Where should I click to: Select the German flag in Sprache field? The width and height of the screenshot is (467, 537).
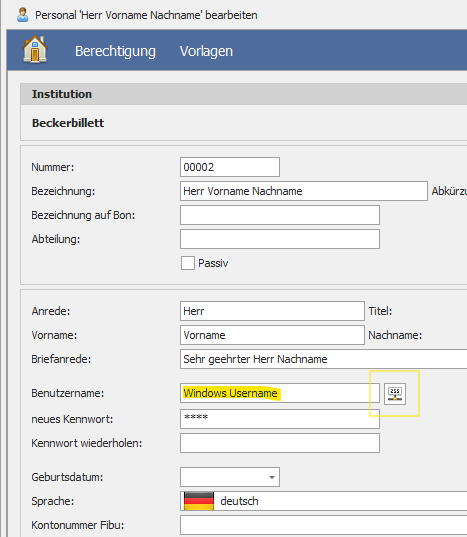tap(199, 501)
